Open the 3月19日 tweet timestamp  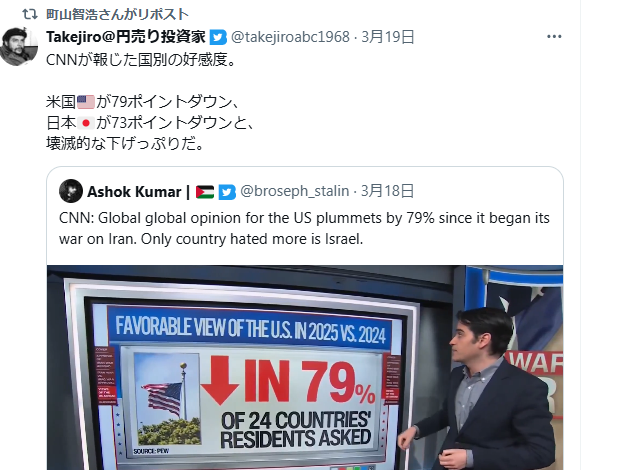[x=388, y=37]
